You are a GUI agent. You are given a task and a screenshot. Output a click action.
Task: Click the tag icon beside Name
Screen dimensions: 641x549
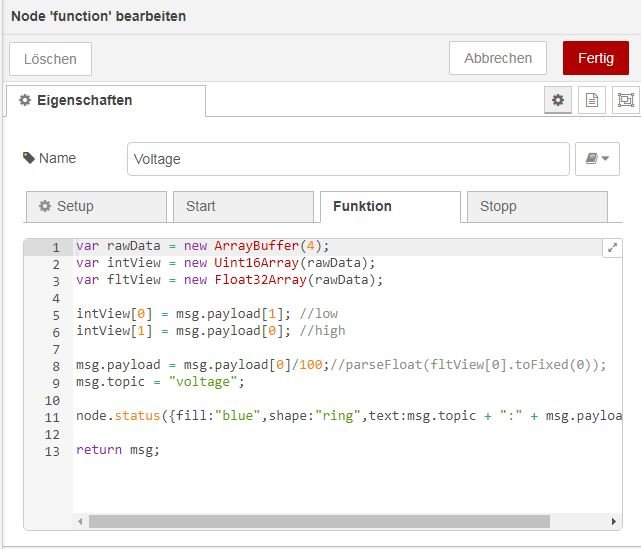point(28,158)
